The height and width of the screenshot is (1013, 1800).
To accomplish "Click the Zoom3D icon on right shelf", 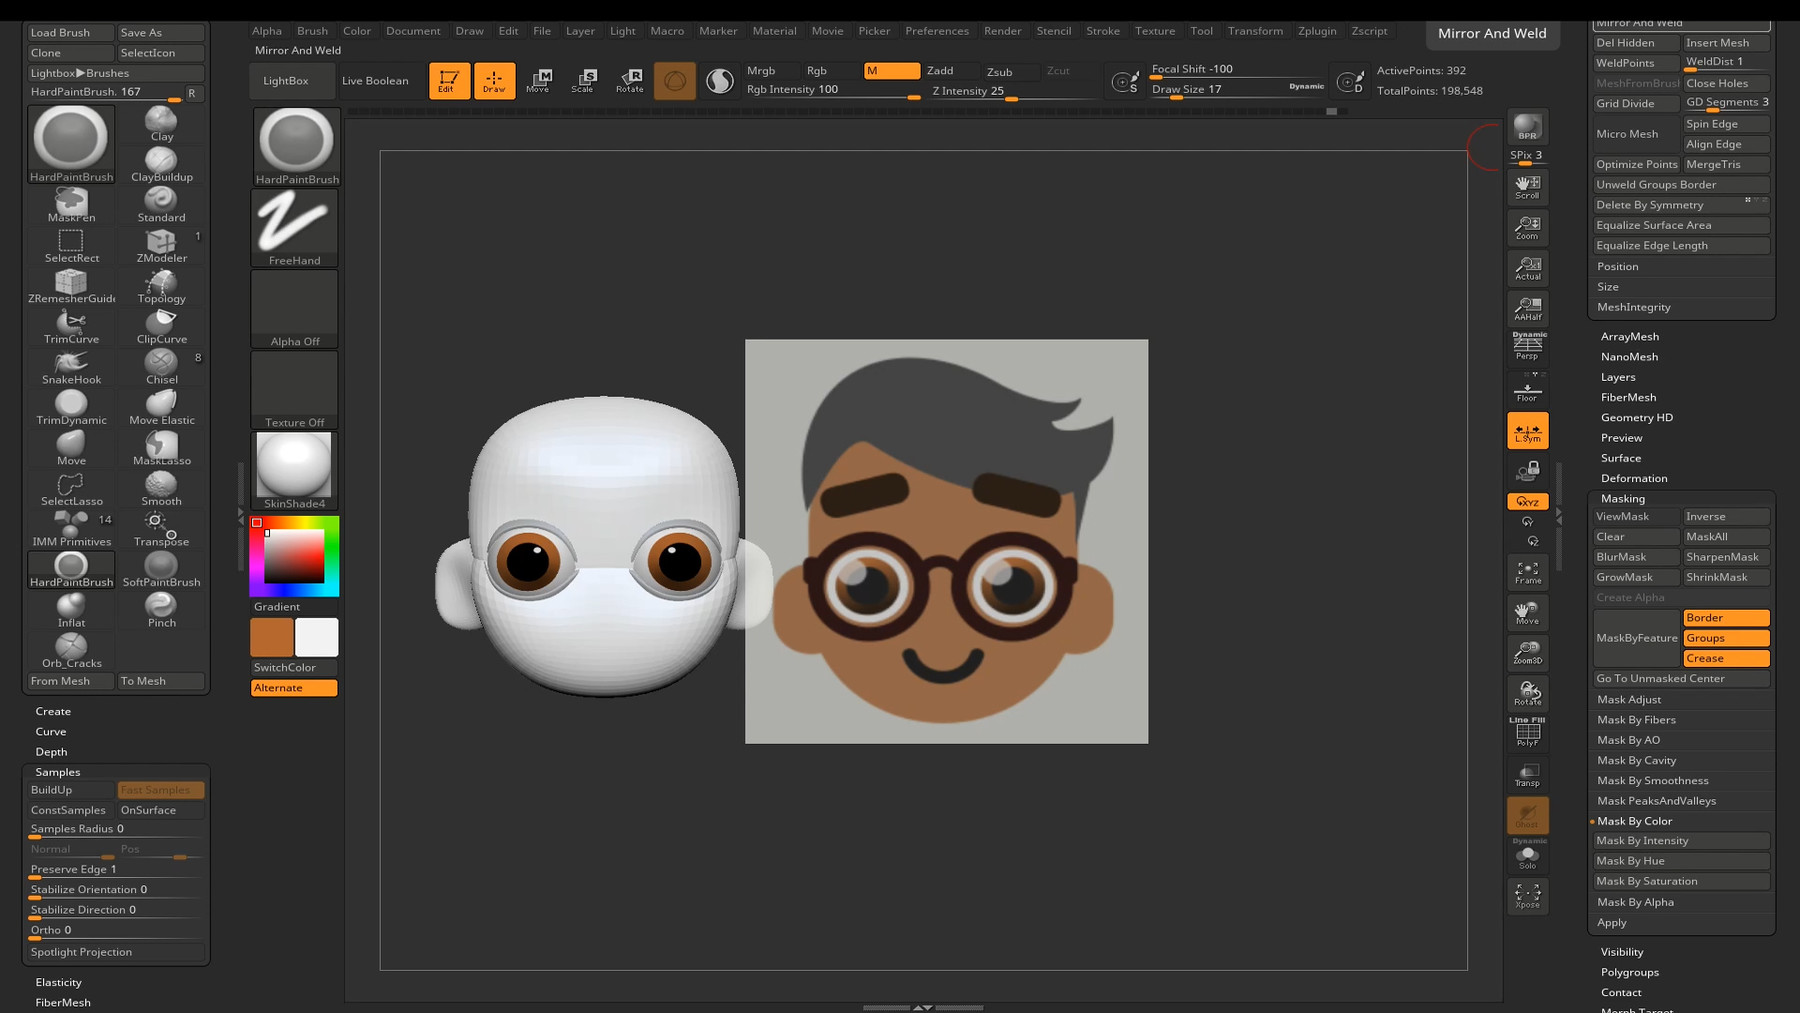I will tap(1527, 652).
